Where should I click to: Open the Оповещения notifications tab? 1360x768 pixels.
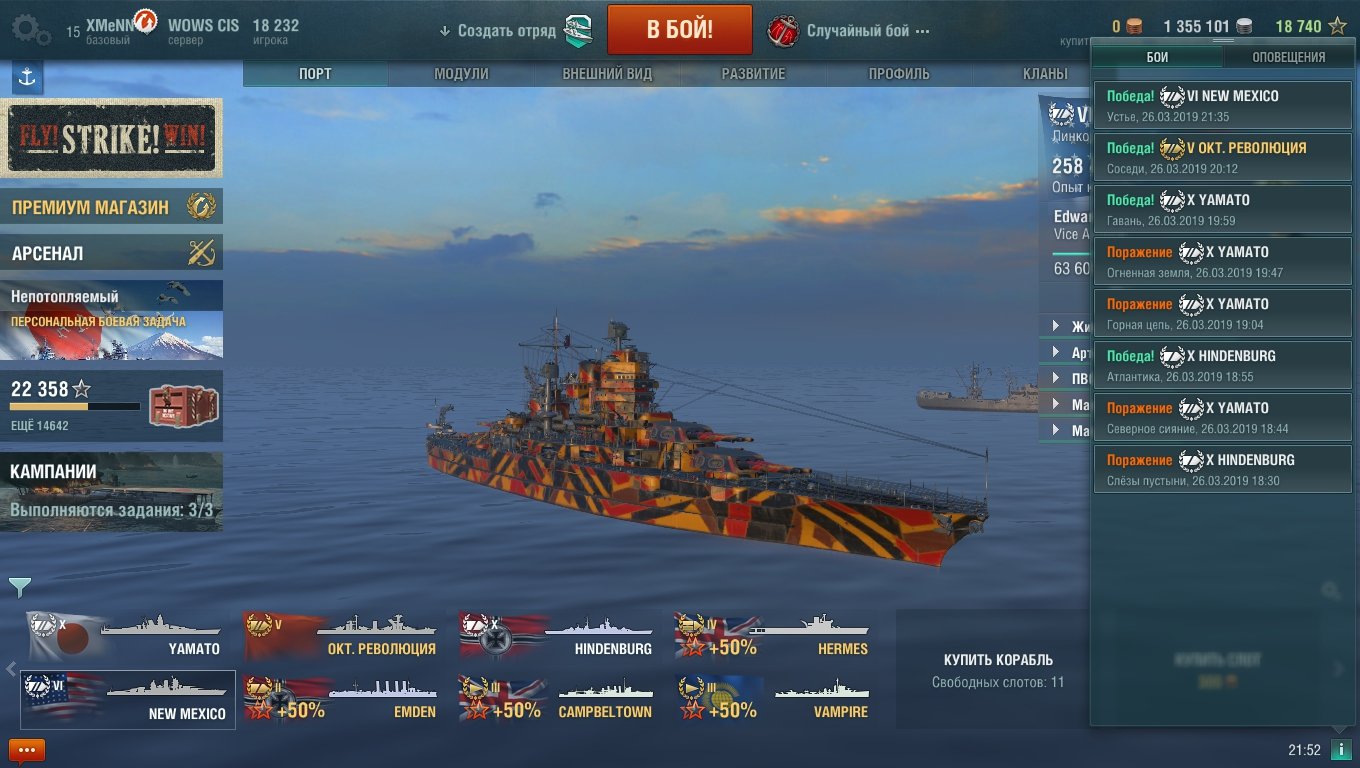pyautogui.click(x=1289, y=57)
